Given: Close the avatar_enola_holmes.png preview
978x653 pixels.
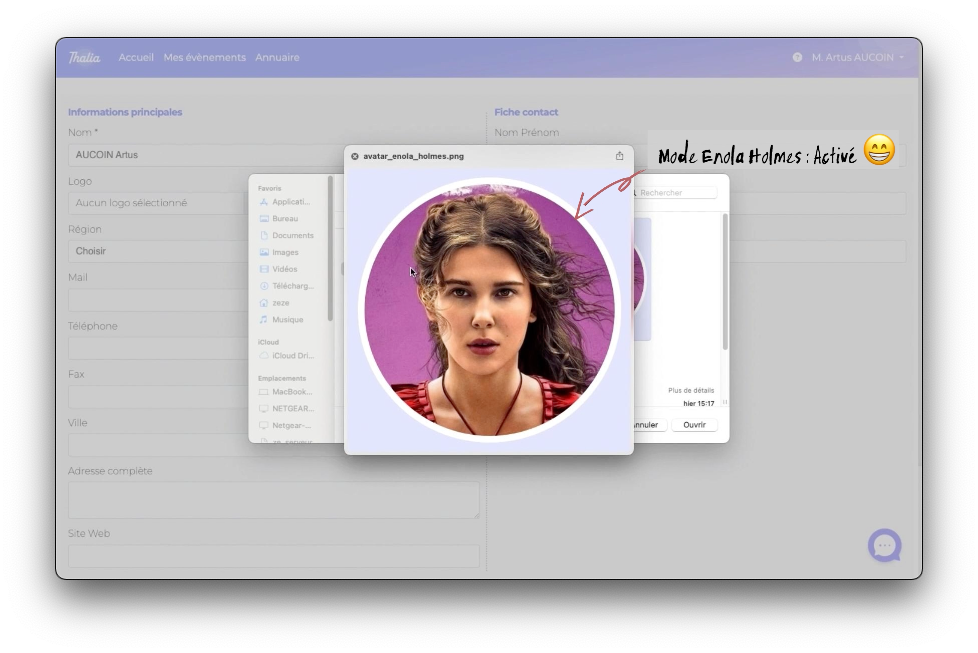Looking at the screenshot, I should coord(355,156).
